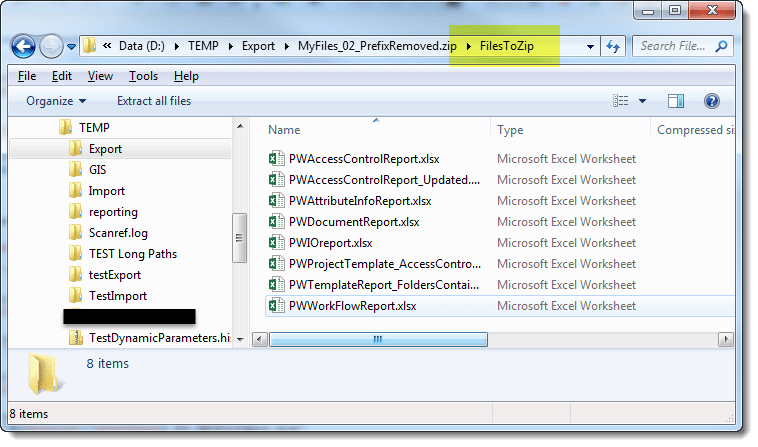Click Excel icon of PWAttributeInfoReport.xlsx
This screenshot has width=758, height=447.
click(276, 201)
